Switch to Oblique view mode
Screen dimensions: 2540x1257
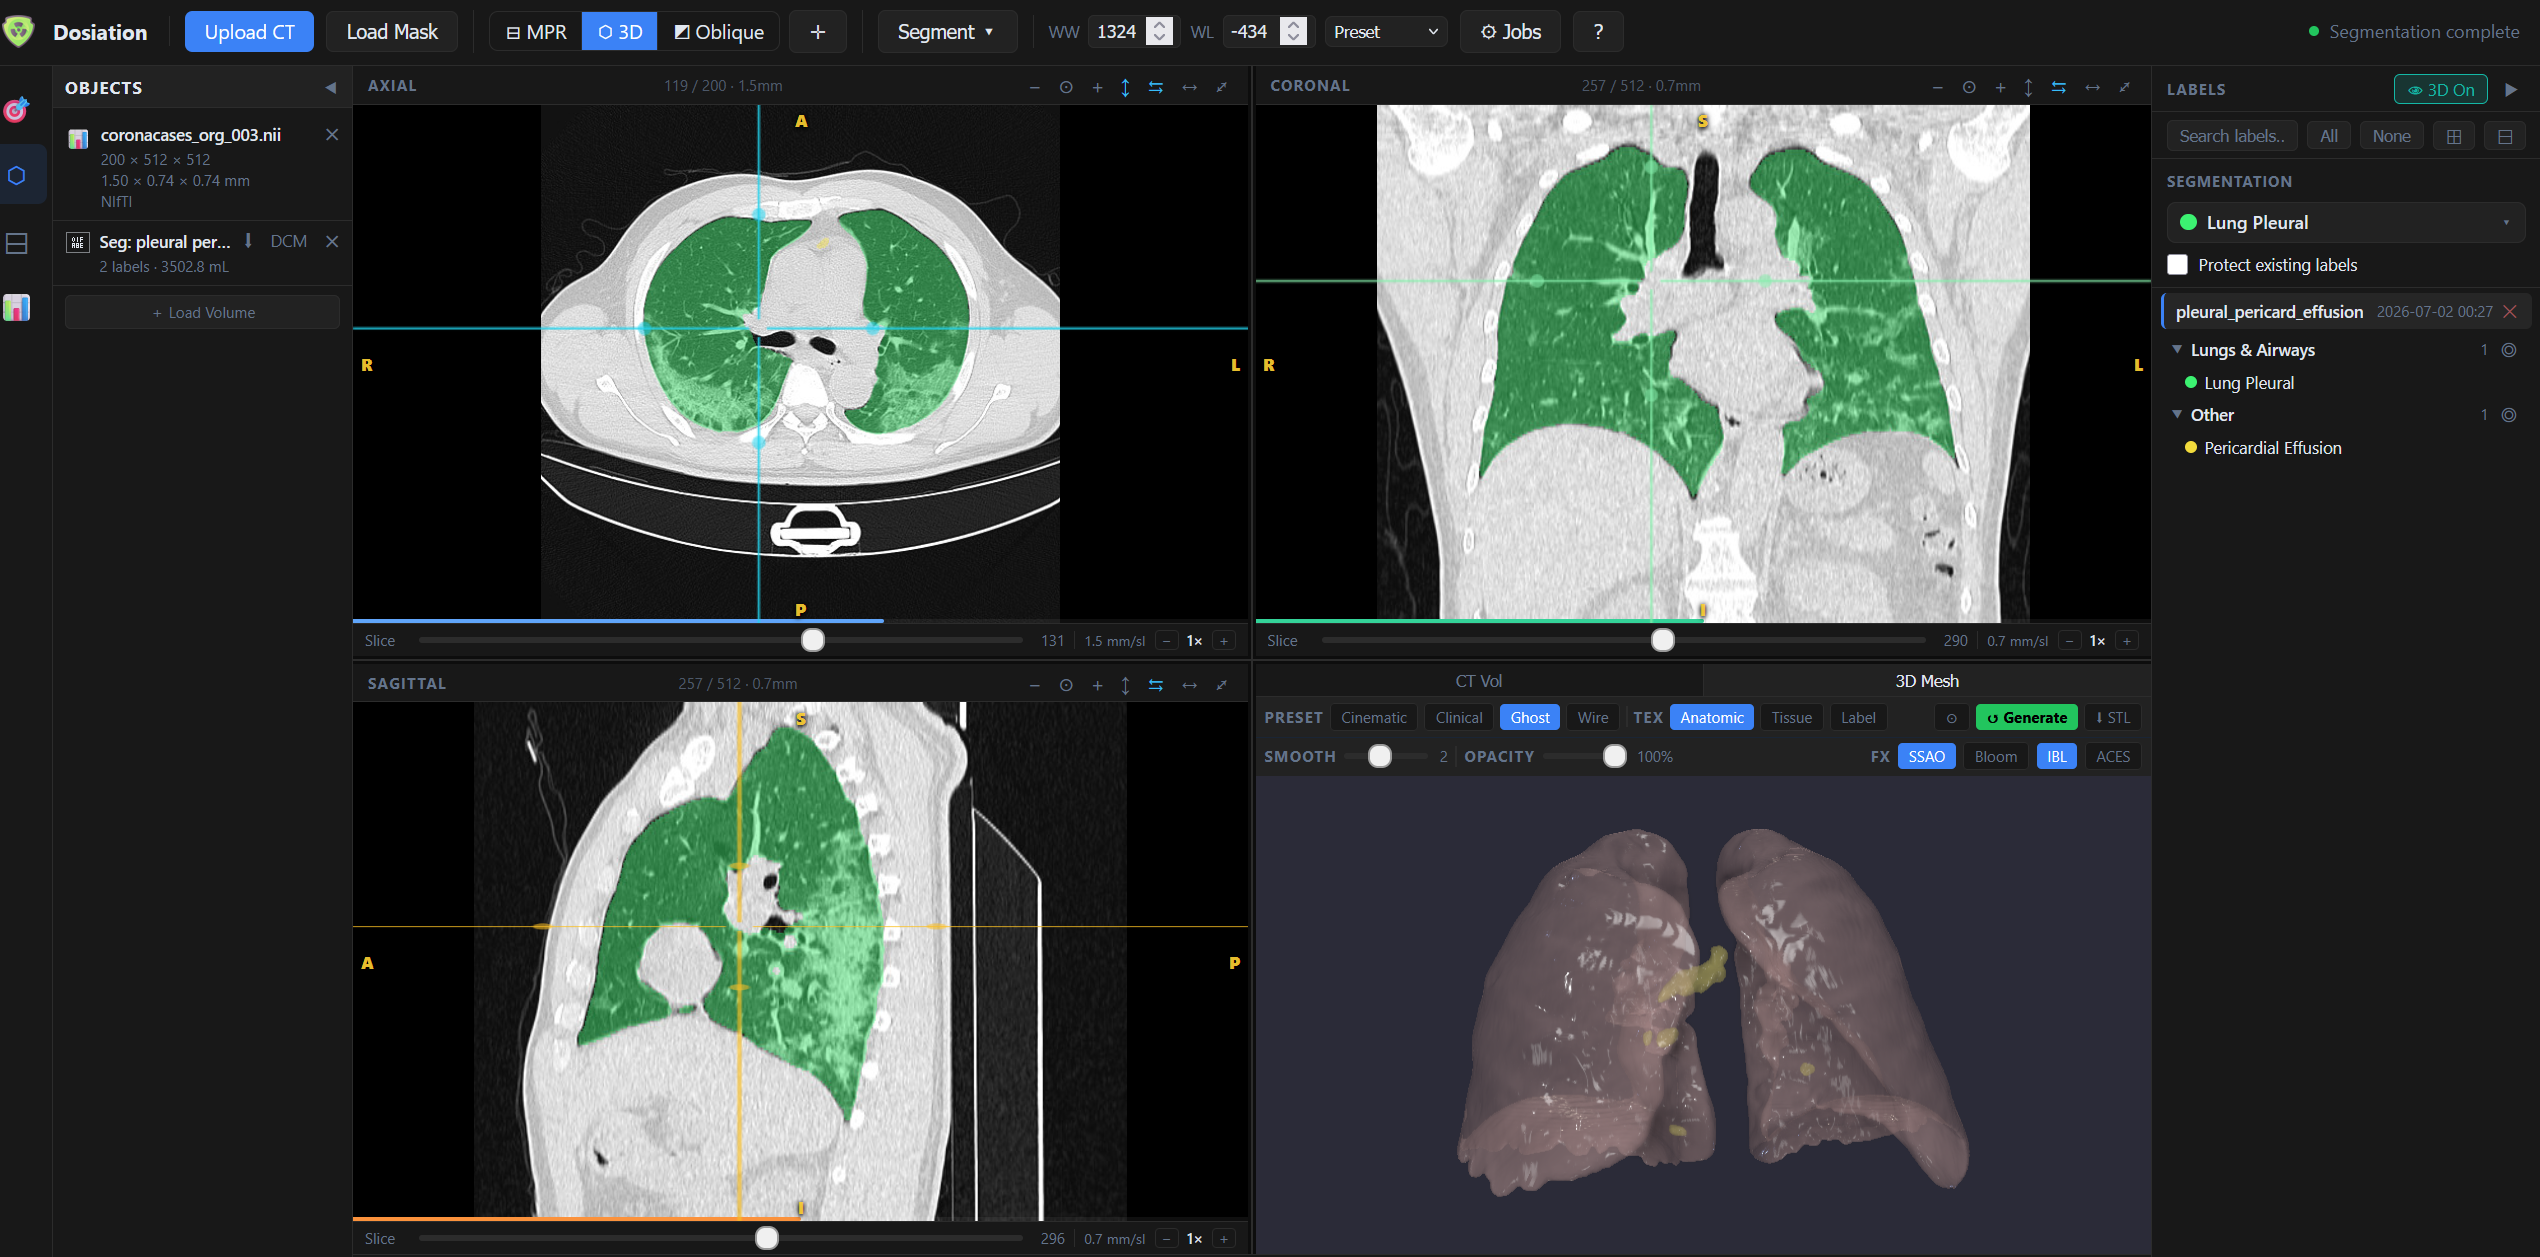coord(719,32)
